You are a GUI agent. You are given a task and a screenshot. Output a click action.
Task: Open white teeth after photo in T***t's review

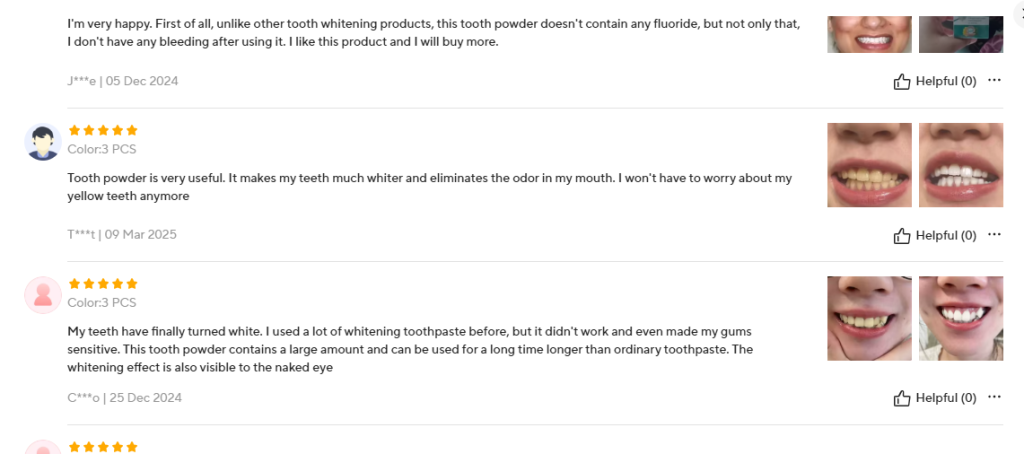(x=961, y=165)
